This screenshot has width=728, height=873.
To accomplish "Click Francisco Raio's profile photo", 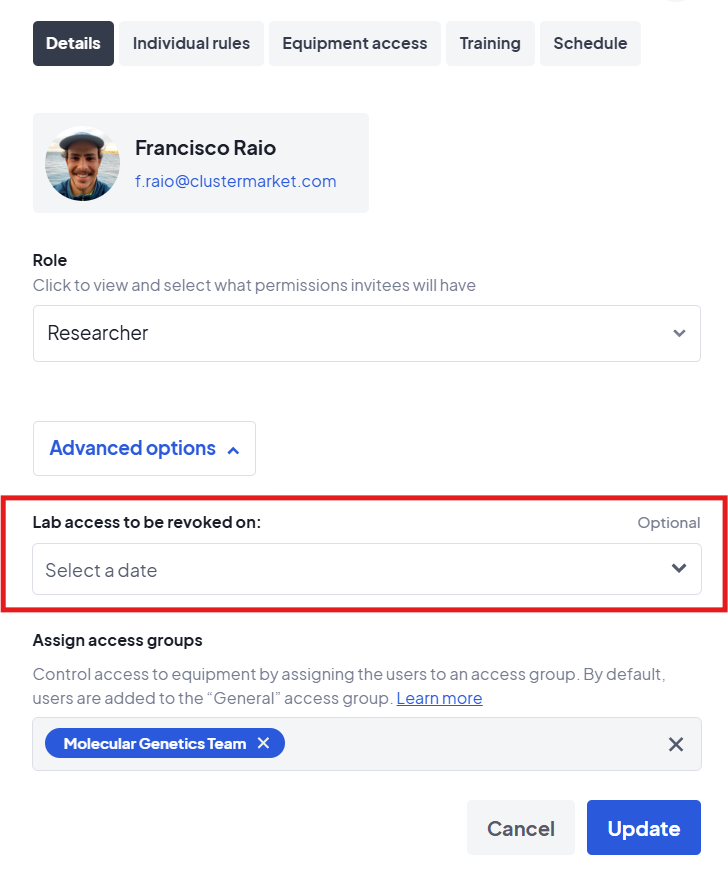I will click(x=82, y=163).
